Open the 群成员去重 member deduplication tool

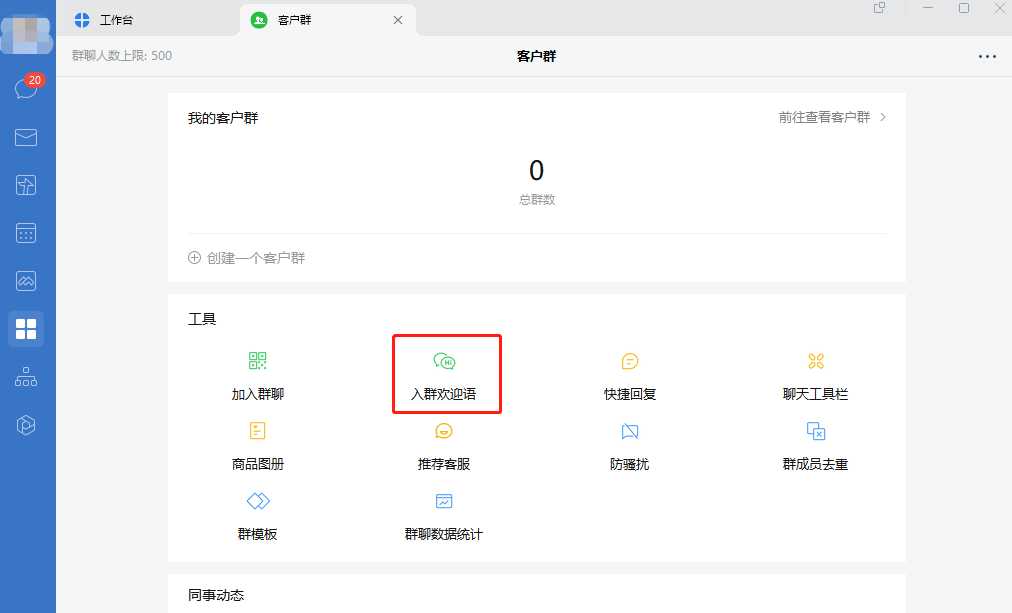(816, 443)
